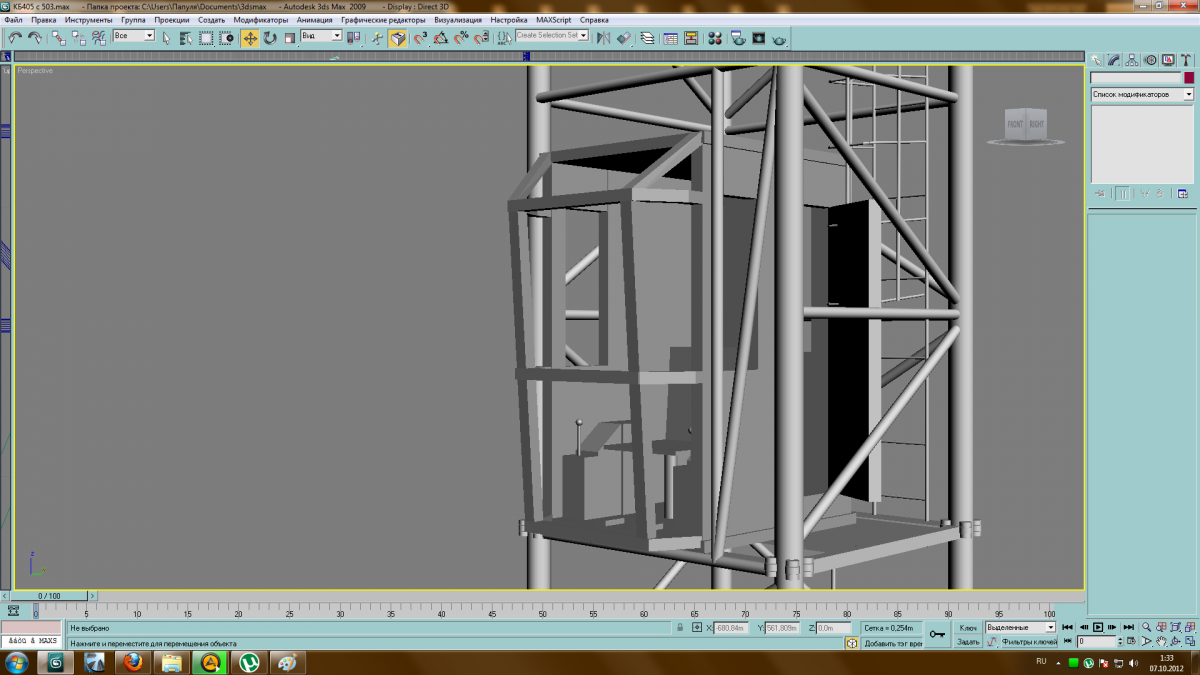Open the MAXScript menu
The image size is (1200, 675).
point(554,20)
